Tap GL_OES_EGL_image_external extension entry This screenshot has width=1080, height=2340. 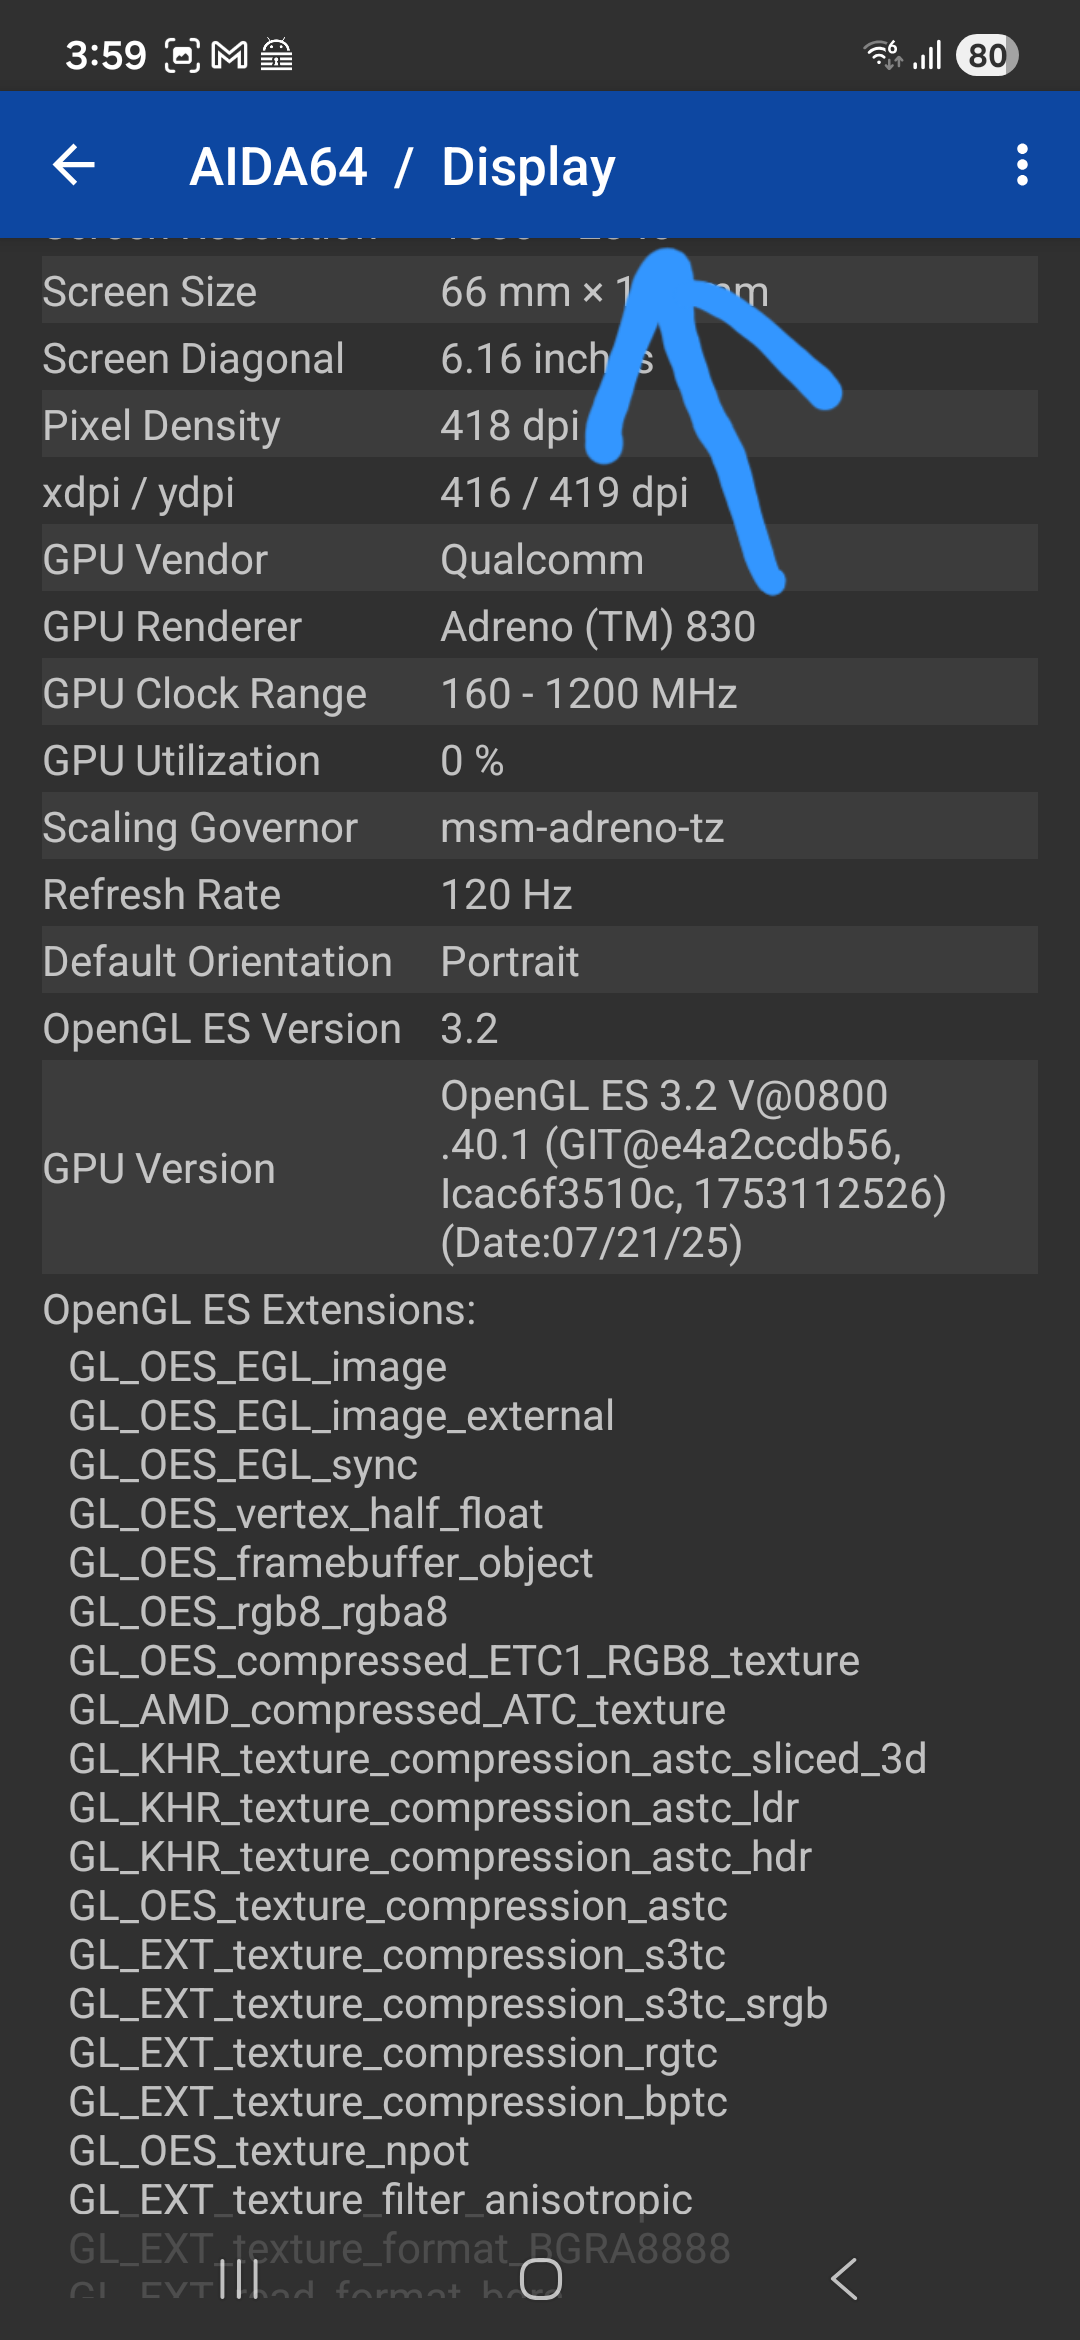(341, 1416)
